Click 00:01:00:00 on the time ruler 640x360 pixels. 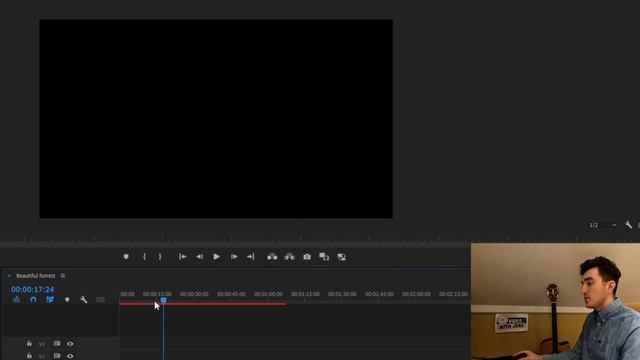[268, 294]
